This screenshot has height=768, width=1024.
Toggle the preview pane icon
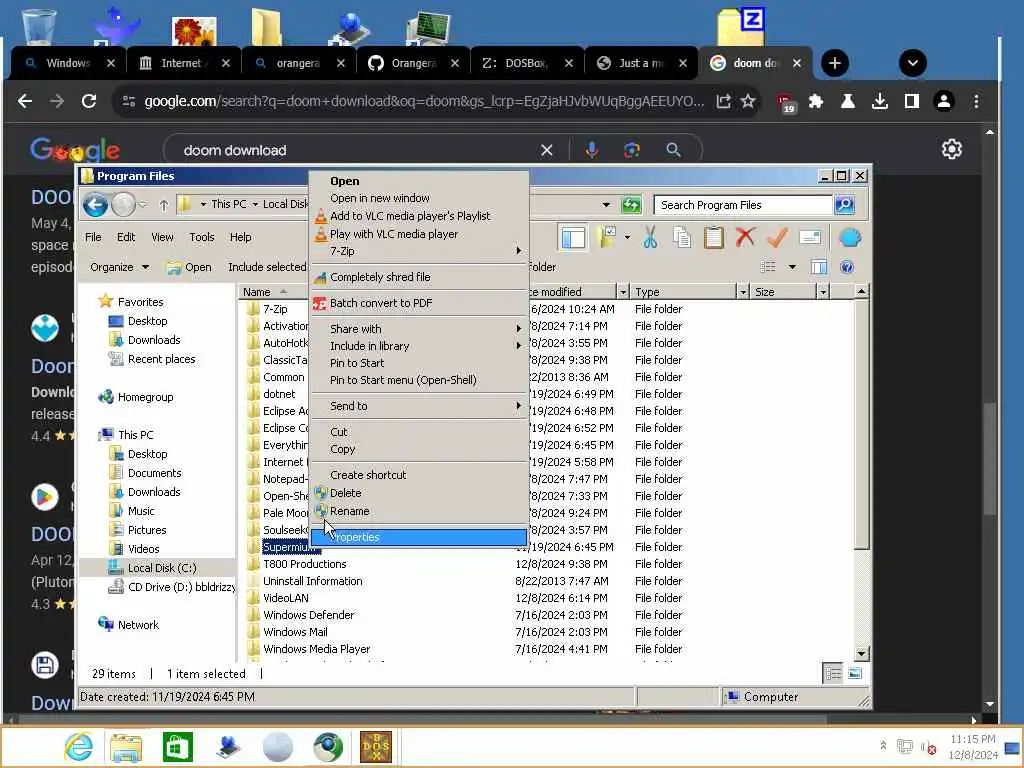click(819, 267)
